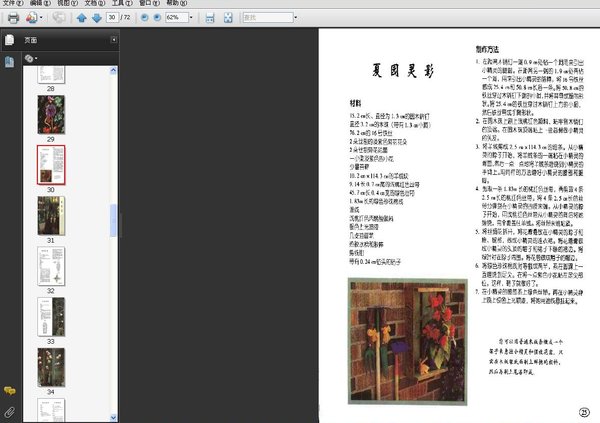Open the 文档 (Document) menu

click(95, 3)
